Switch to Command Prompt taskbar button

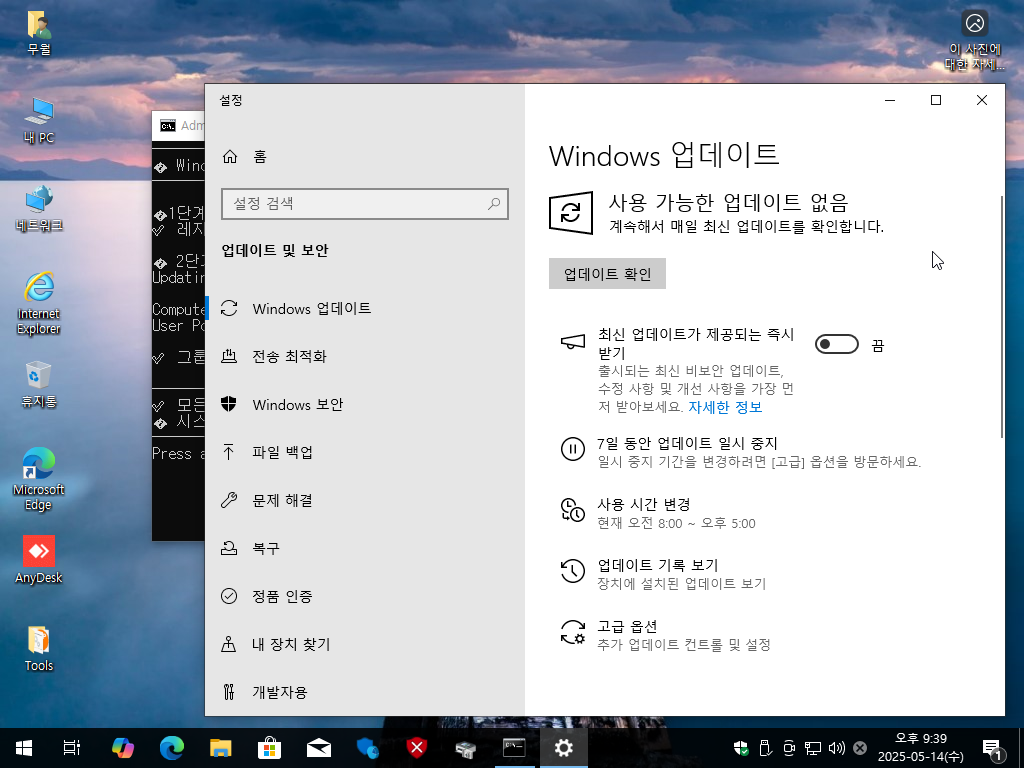[515, 748]
